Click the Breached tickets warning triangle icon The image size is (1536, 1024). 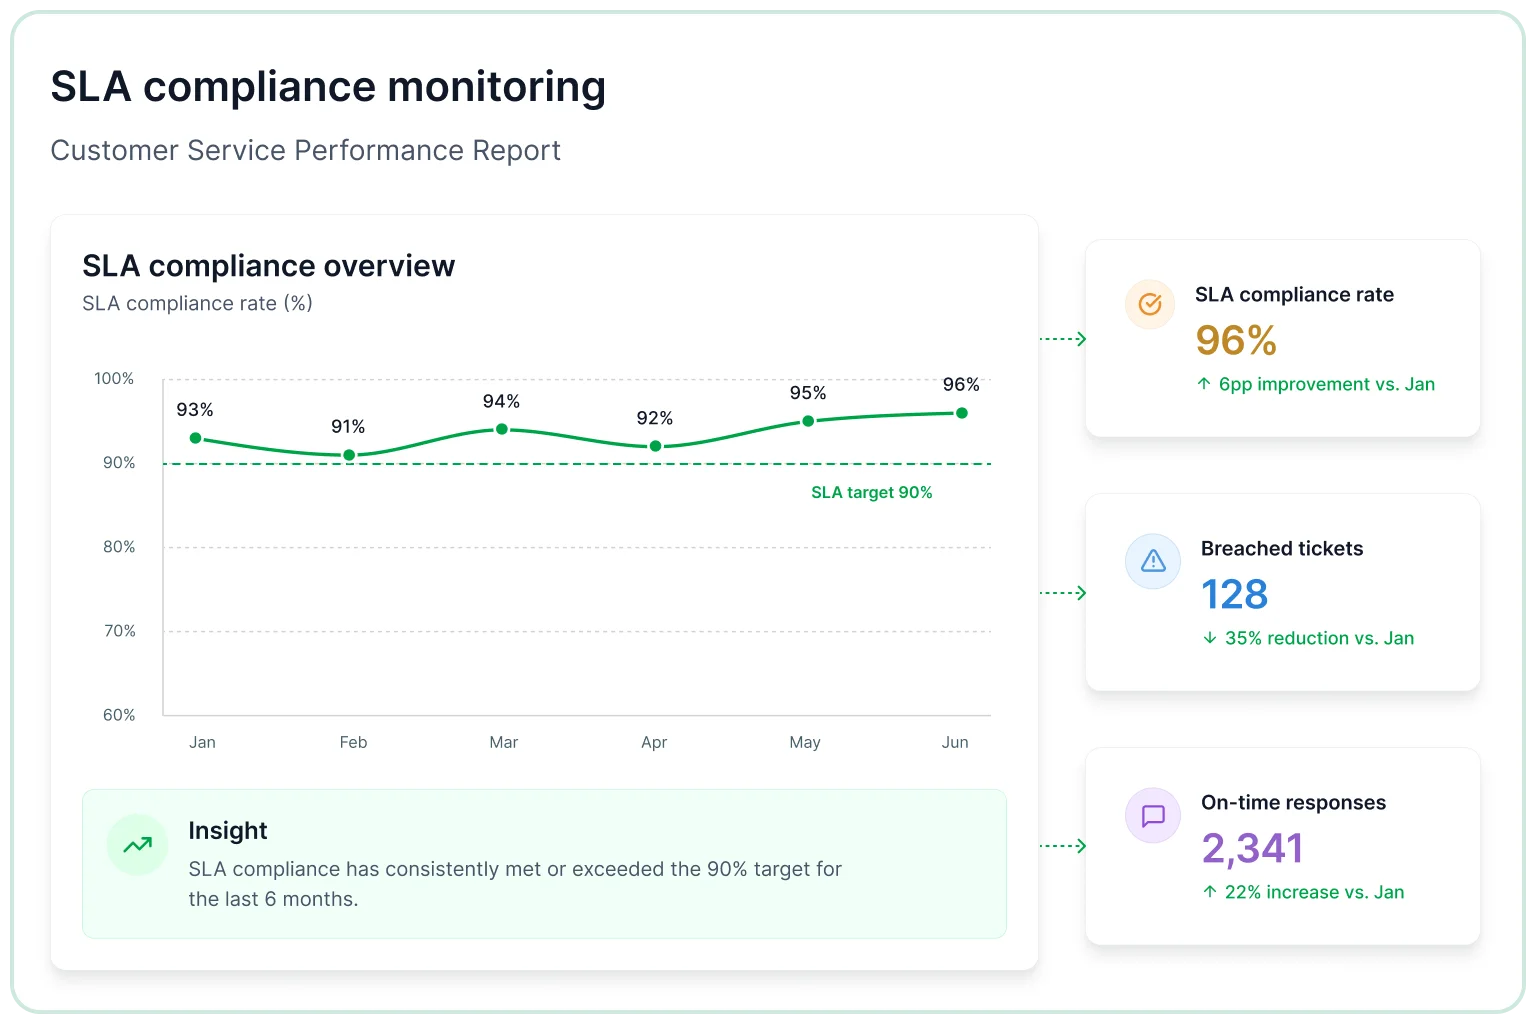click(1153, 561)
